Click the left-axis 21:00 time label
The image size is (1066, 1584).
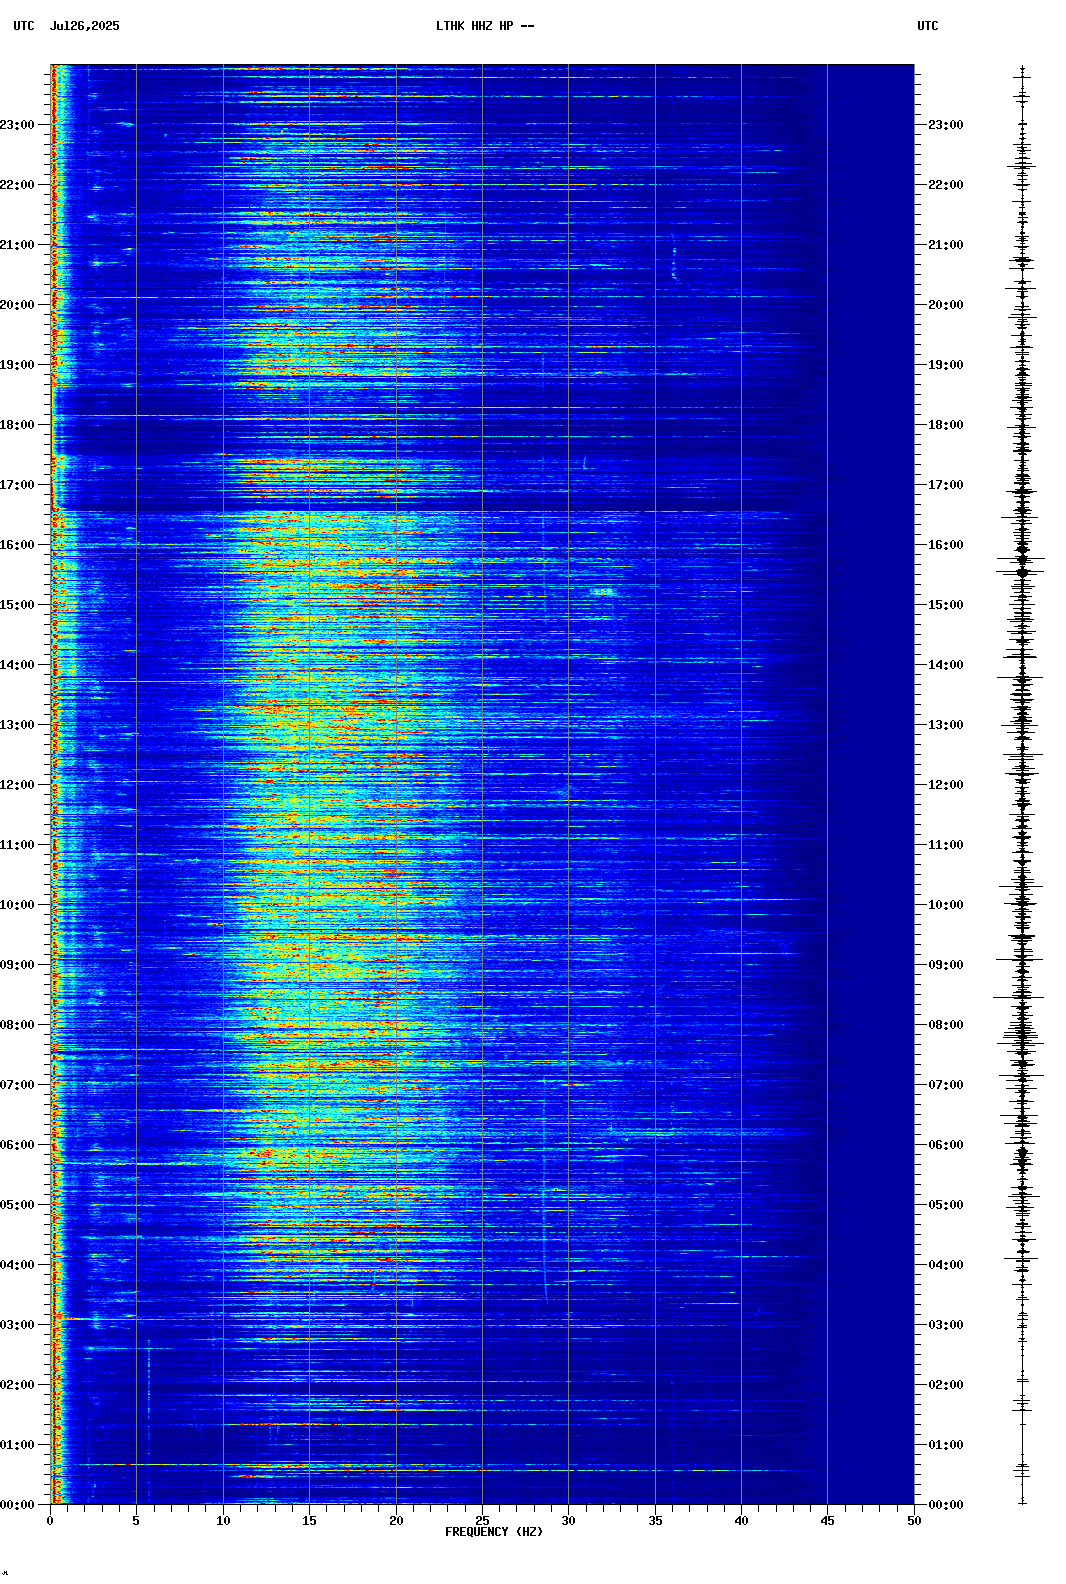[17, 245]
